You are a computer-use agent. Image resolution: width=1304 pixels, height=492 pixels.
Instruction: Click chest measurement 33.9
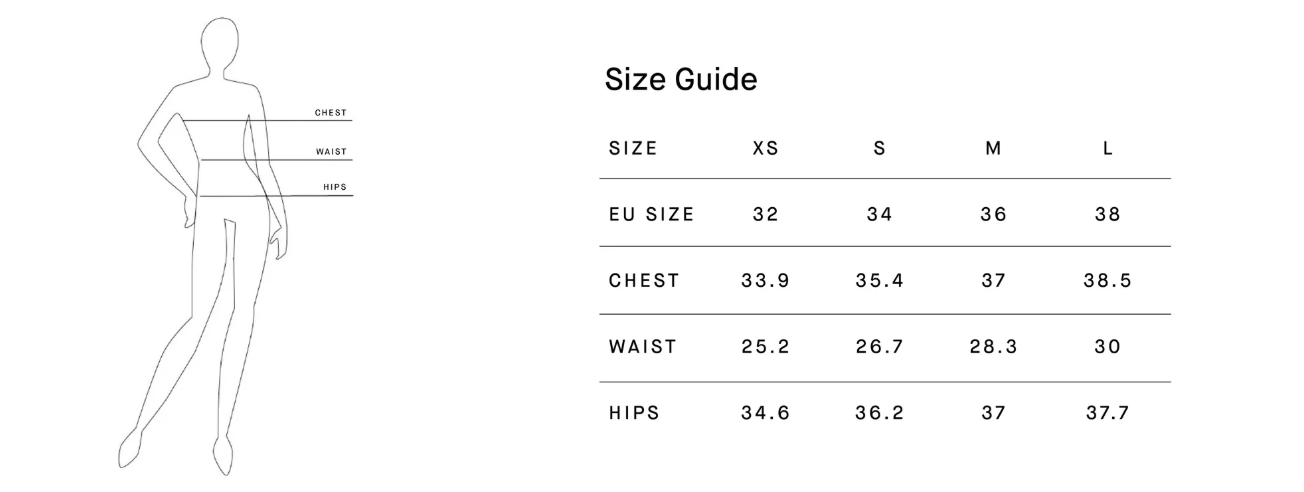[765, 281]
